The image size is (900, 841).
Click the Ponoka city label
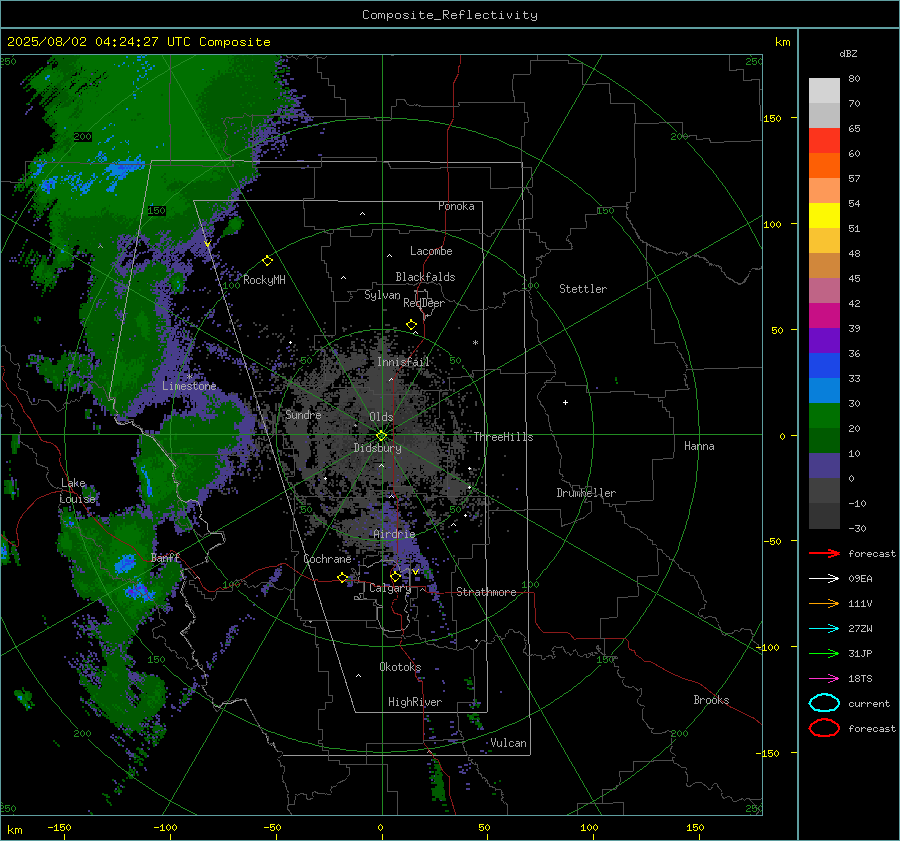pos(456,206)
